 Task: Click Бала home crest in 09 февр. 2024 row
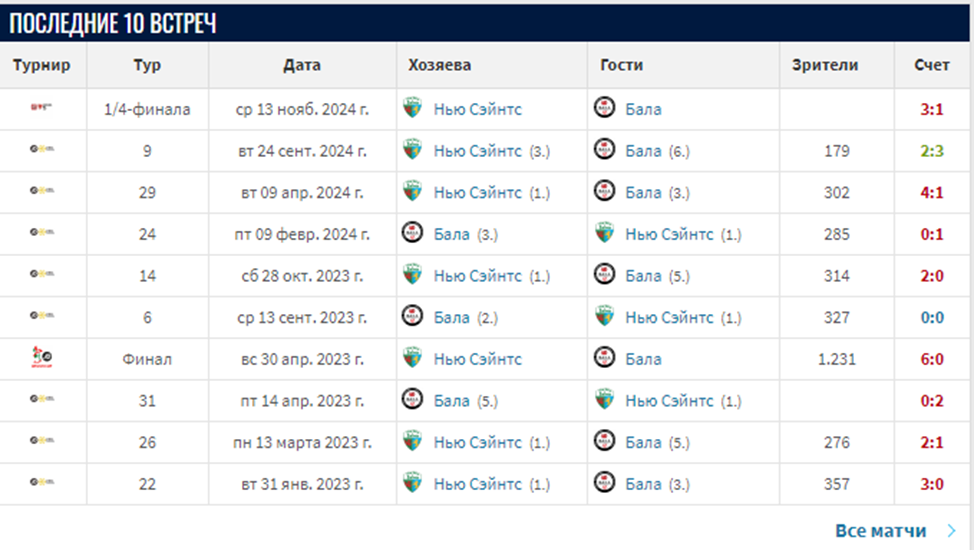(412, 234)
